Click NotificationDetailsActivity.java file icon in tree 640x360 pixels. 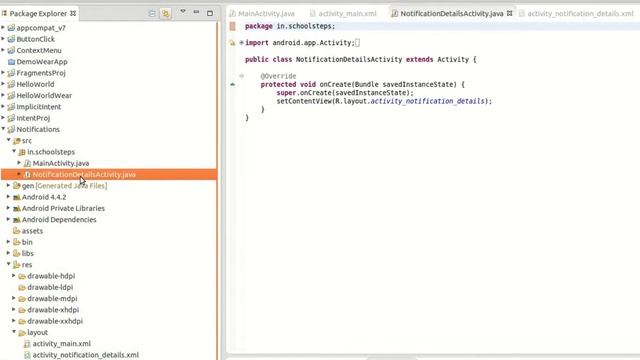[x=27, y=175]
